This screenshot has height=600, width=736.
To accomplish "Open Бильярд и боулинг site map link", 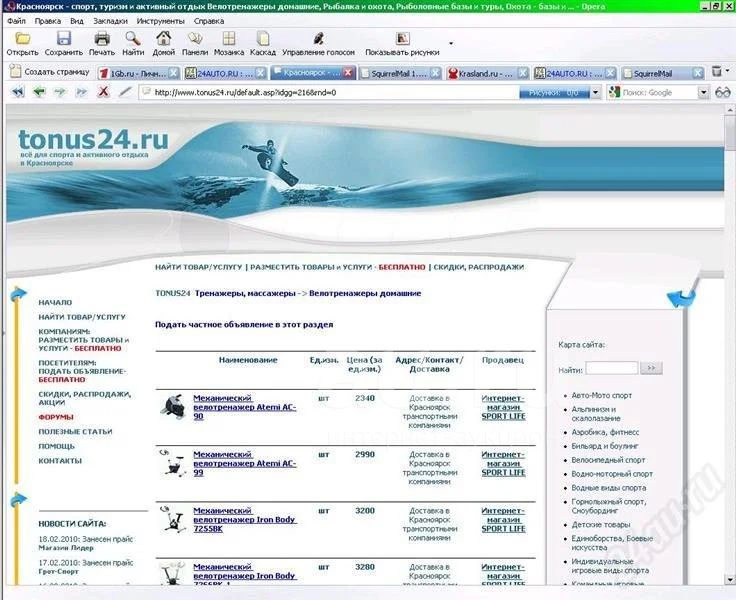I will (x=605, y=446).
